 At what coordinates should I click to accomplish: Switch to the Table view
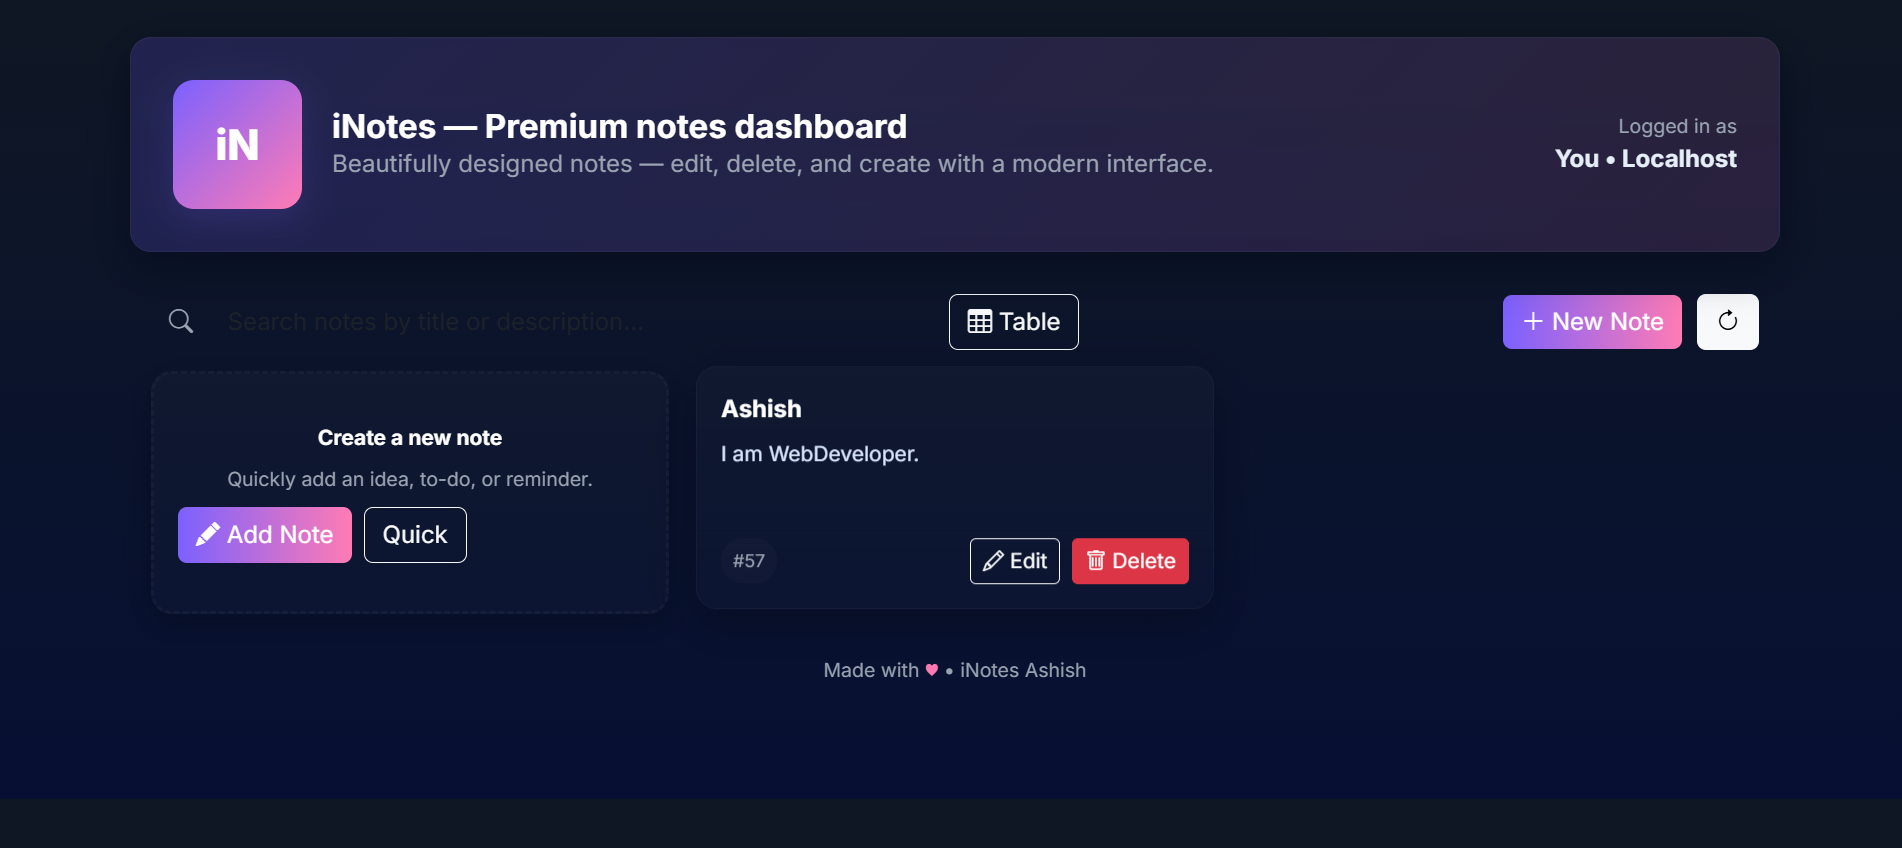1013,321
